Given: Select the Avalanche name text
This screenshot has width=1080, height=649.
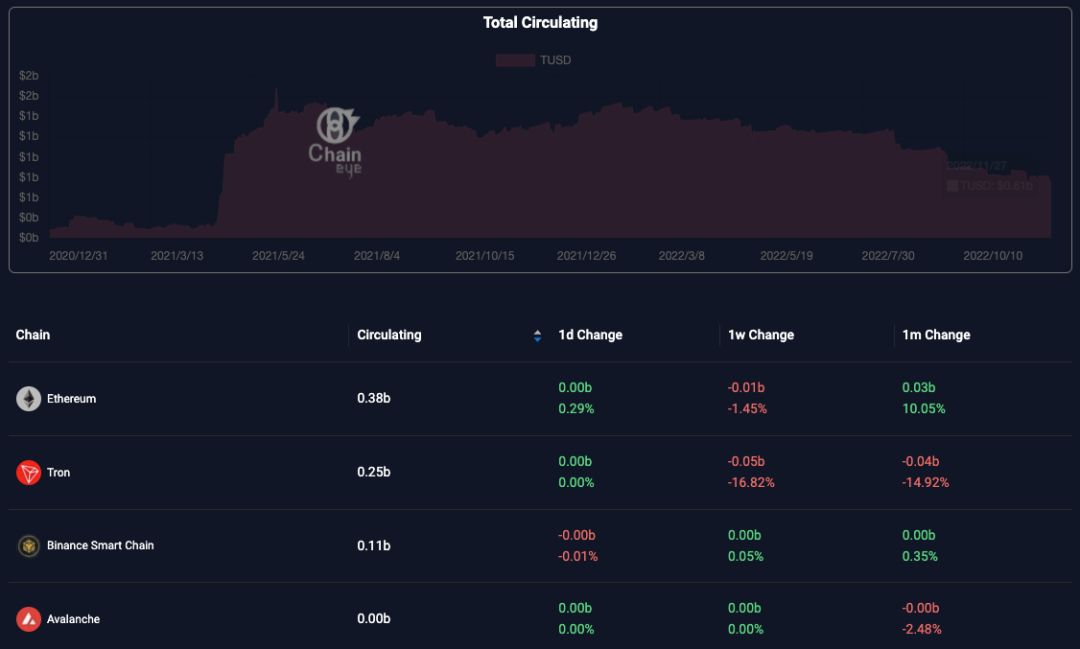Looking at the screenshot, I should (x=73, y=619).
